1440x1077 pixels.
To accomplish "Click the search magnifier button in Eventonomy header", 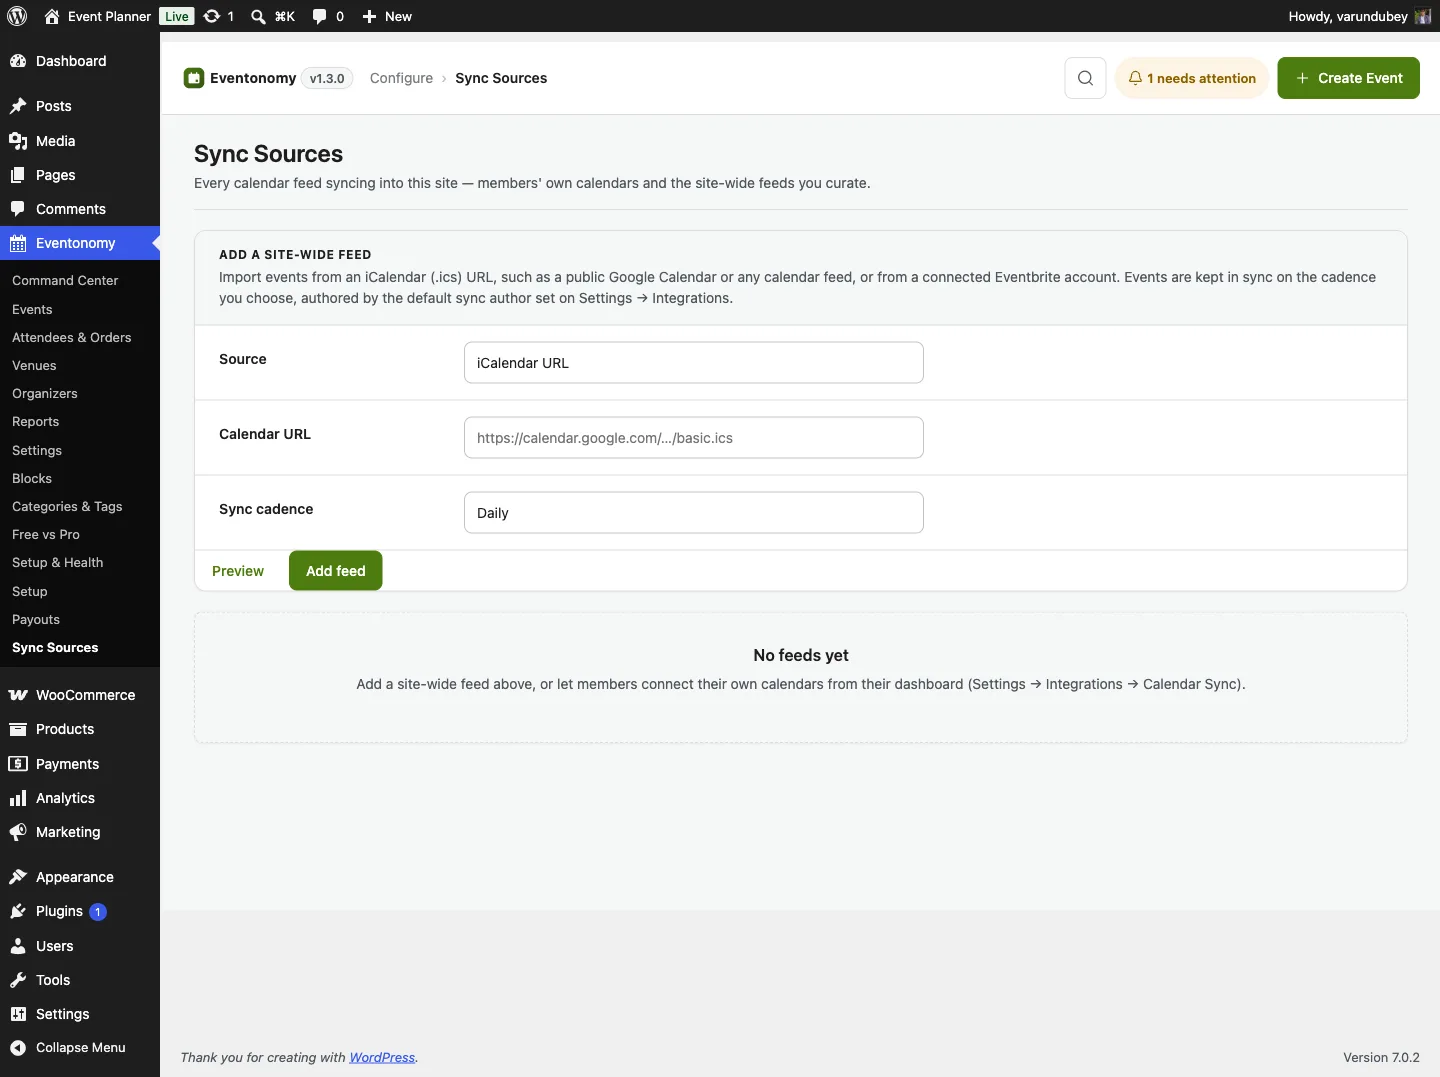I will click(1085, 78).
